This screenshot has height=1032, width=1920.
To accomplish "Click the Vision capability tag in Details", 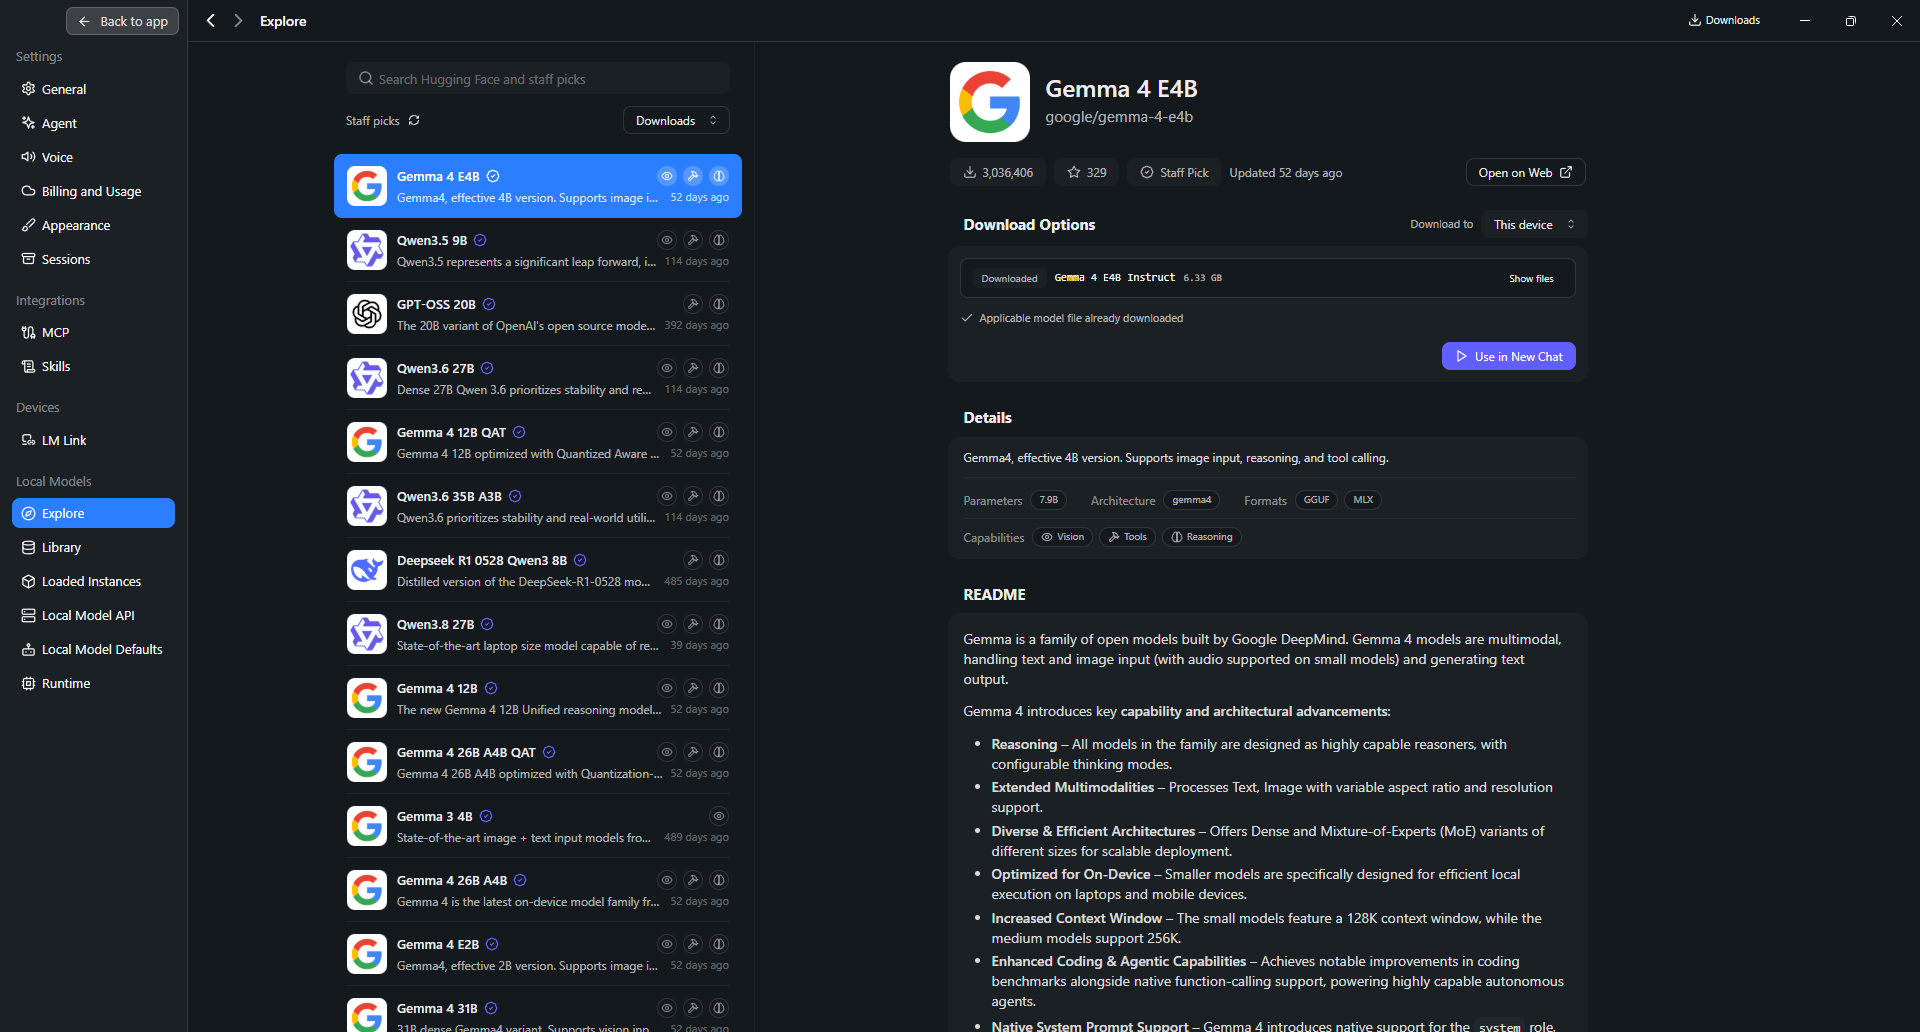I will click(x=1062, y=537).
